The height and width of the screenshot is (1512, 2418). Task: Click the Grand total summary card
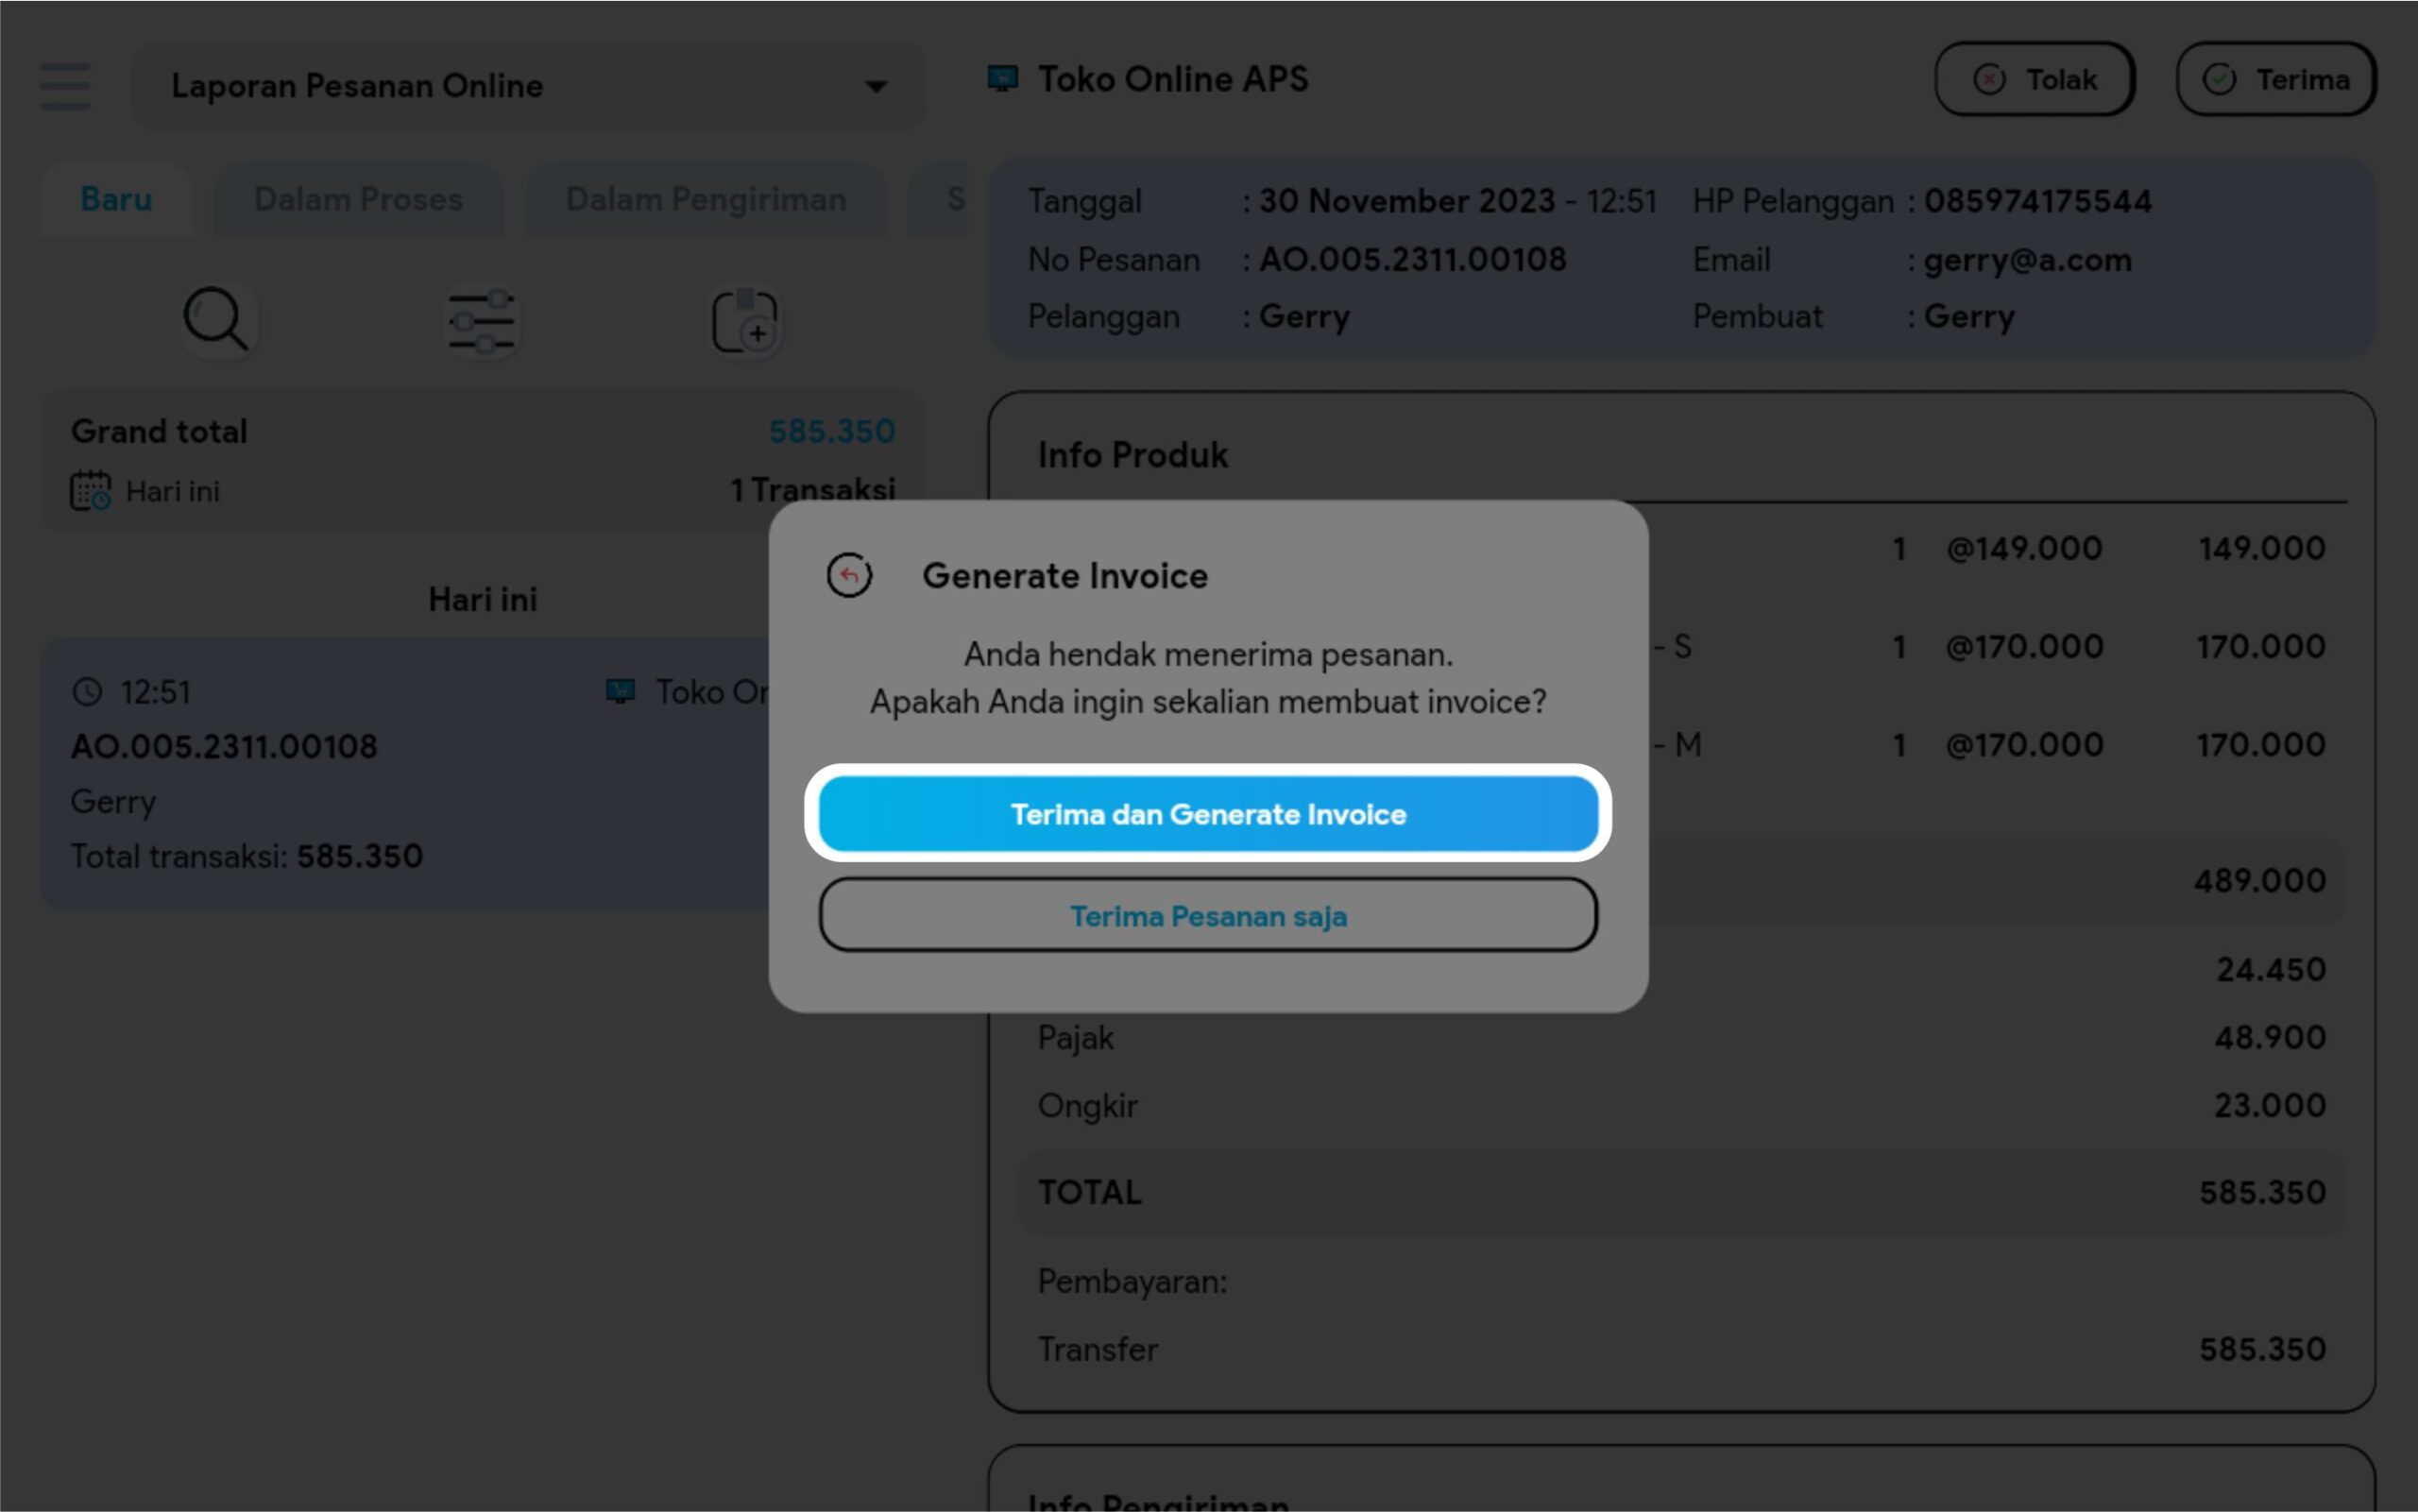[482, 460]
